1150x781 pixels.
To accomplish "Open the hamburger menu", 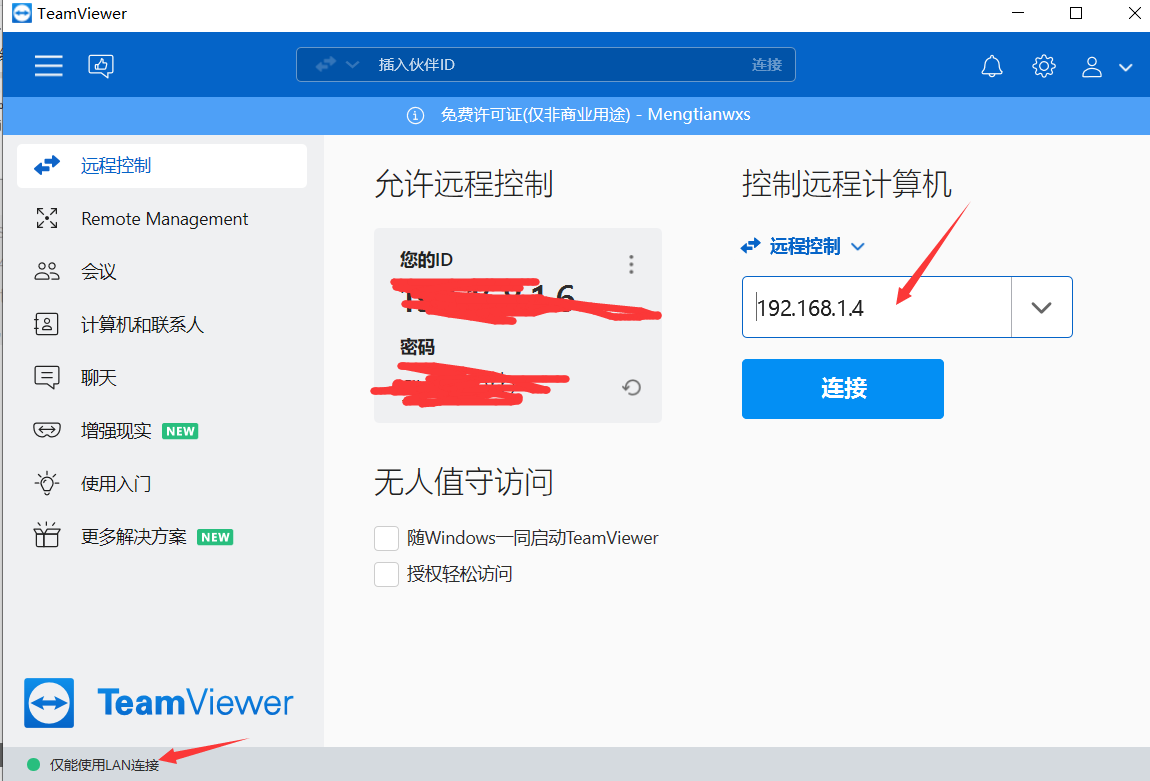I will 48,65.
